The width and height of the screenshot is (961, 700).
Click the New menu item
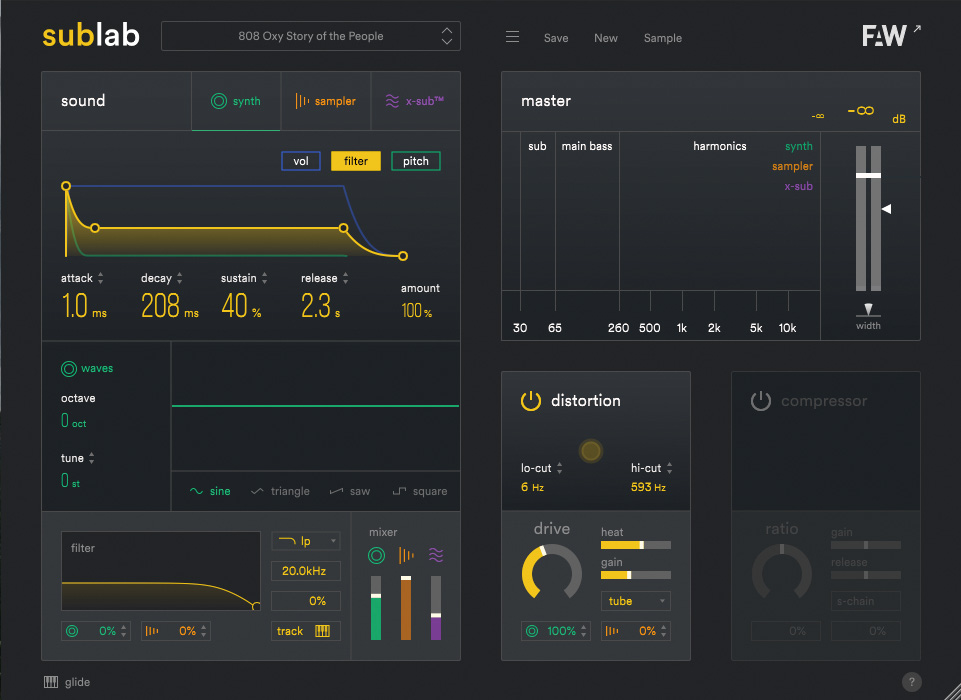coord(606,38)
